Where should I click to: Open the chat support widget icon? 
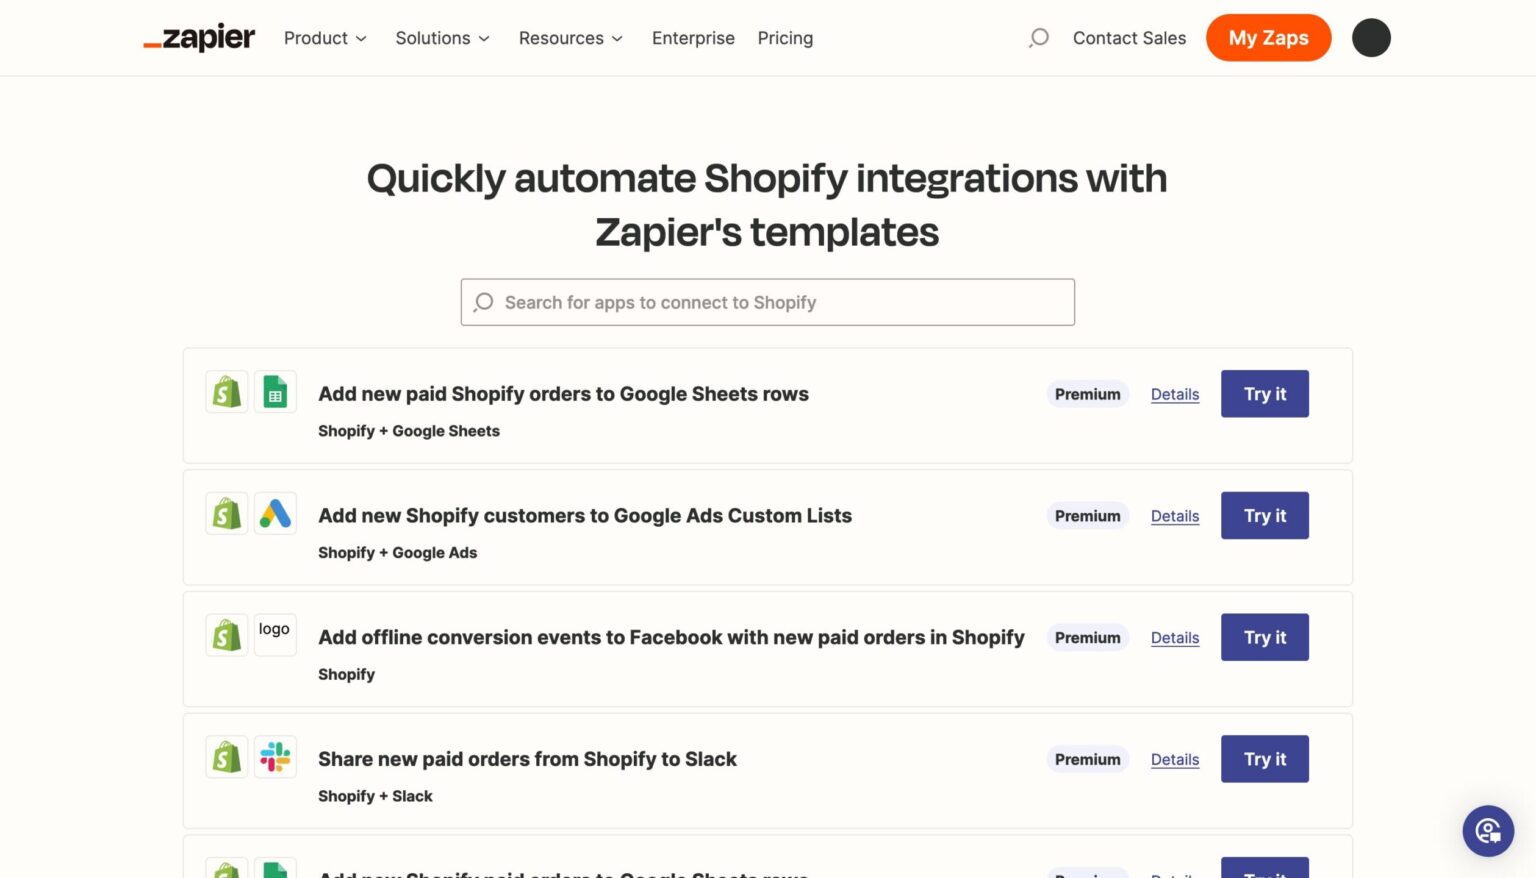pos(1488,831)
